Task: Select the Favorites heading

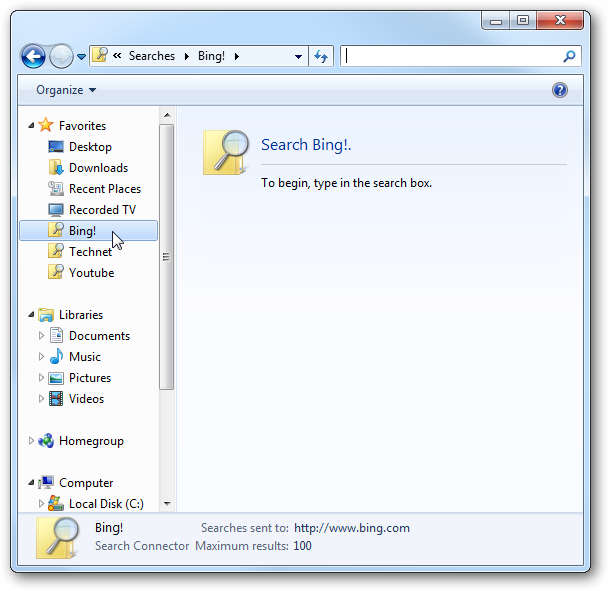Action: pos(82,126)
